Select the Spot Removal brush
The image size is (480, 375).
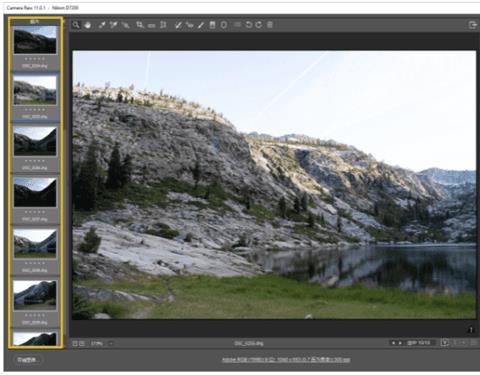tap(178, 25)
